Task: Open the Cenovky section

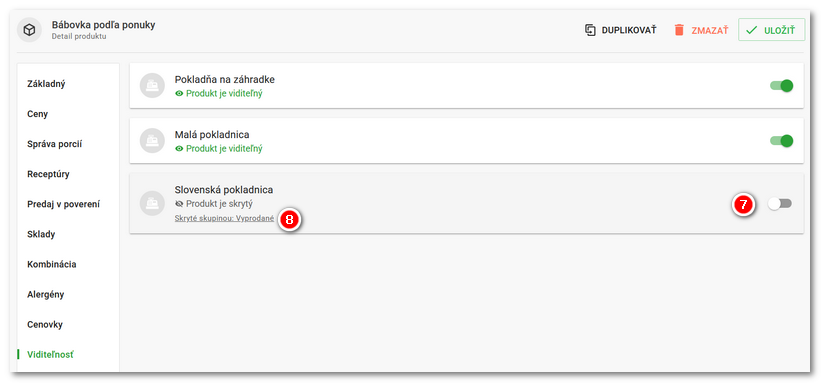Action: click(x=45, y=325)
